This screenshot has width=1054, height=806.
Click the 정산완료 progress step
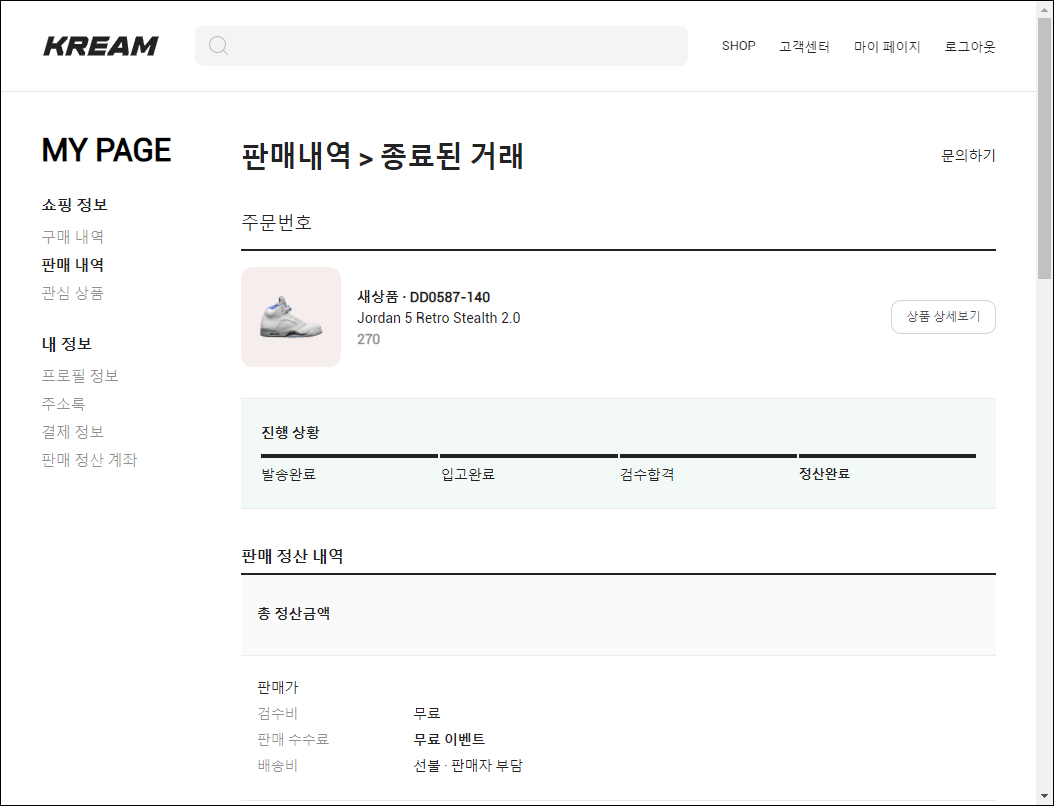[824, 474]
